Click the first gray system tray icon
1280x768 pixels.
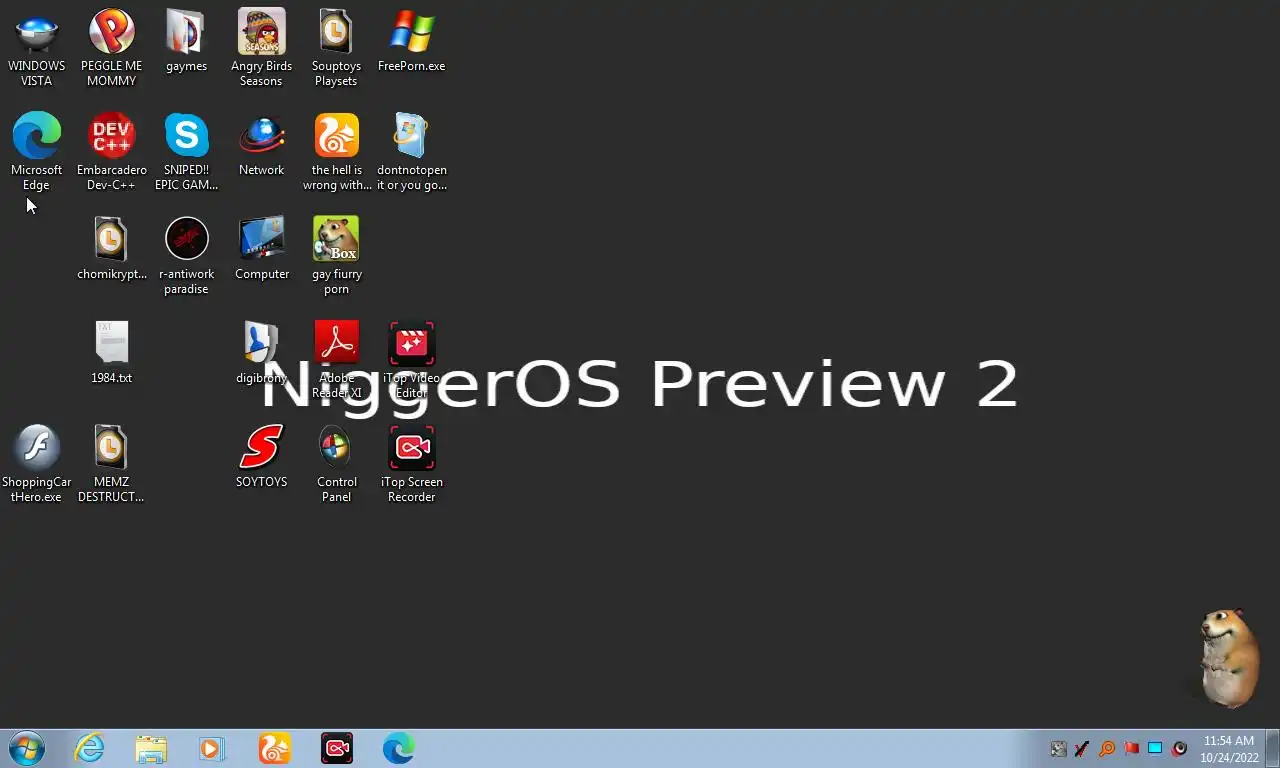pos(1059,748)
